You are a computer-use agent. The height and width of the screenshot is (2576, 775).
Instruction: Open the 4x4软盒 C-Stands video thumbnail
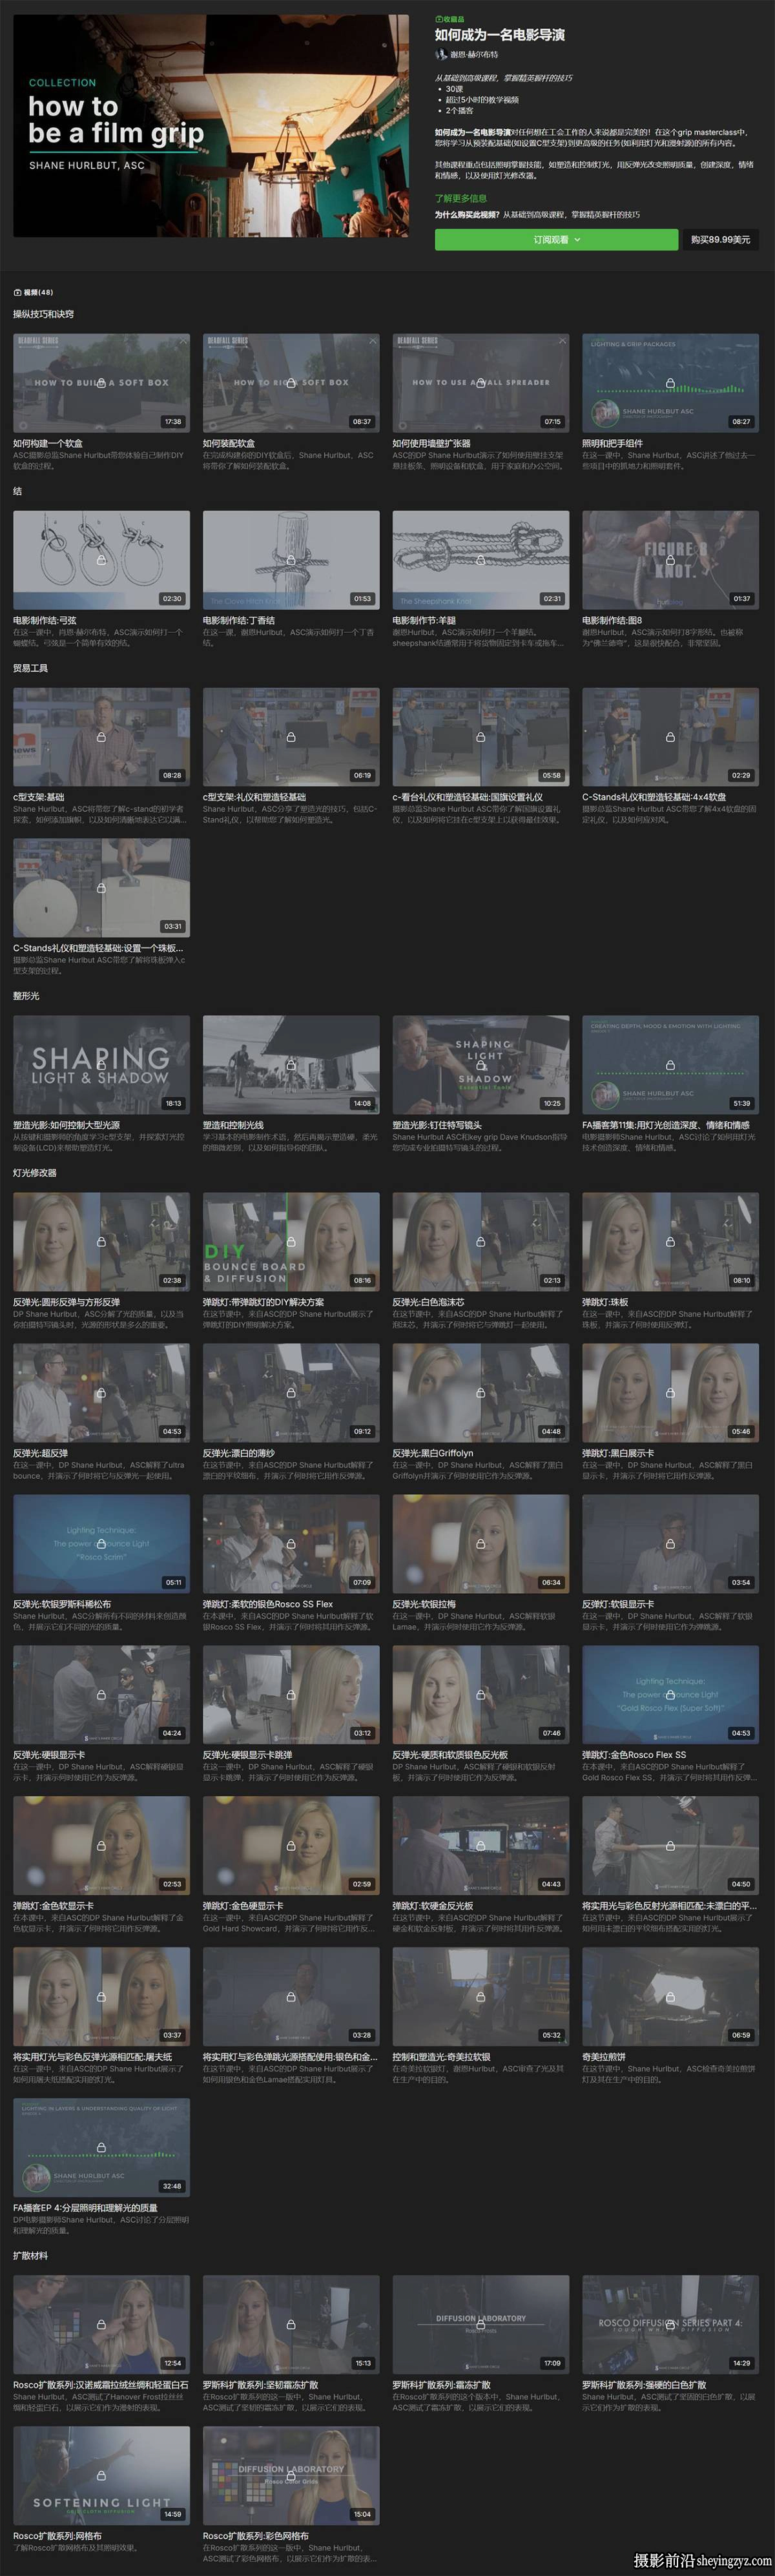pyautogui.click(x=670, y=736)
